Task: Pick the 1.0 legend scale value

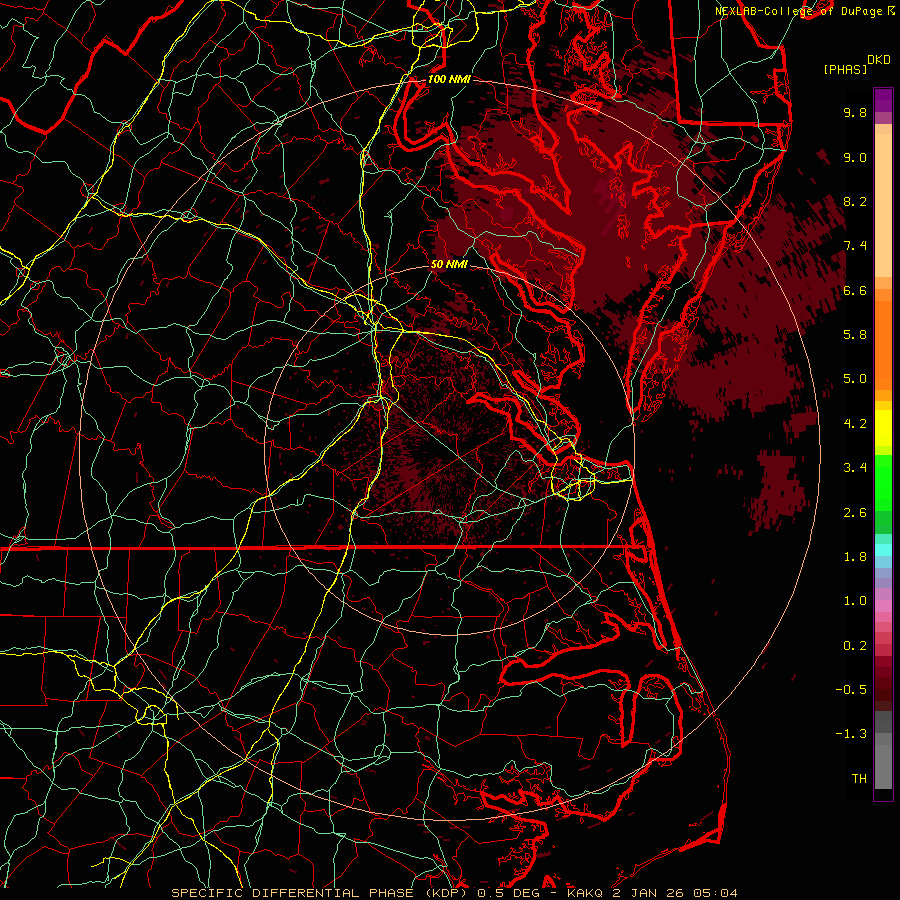Action: pyautogui.click(x=855, y=601)
